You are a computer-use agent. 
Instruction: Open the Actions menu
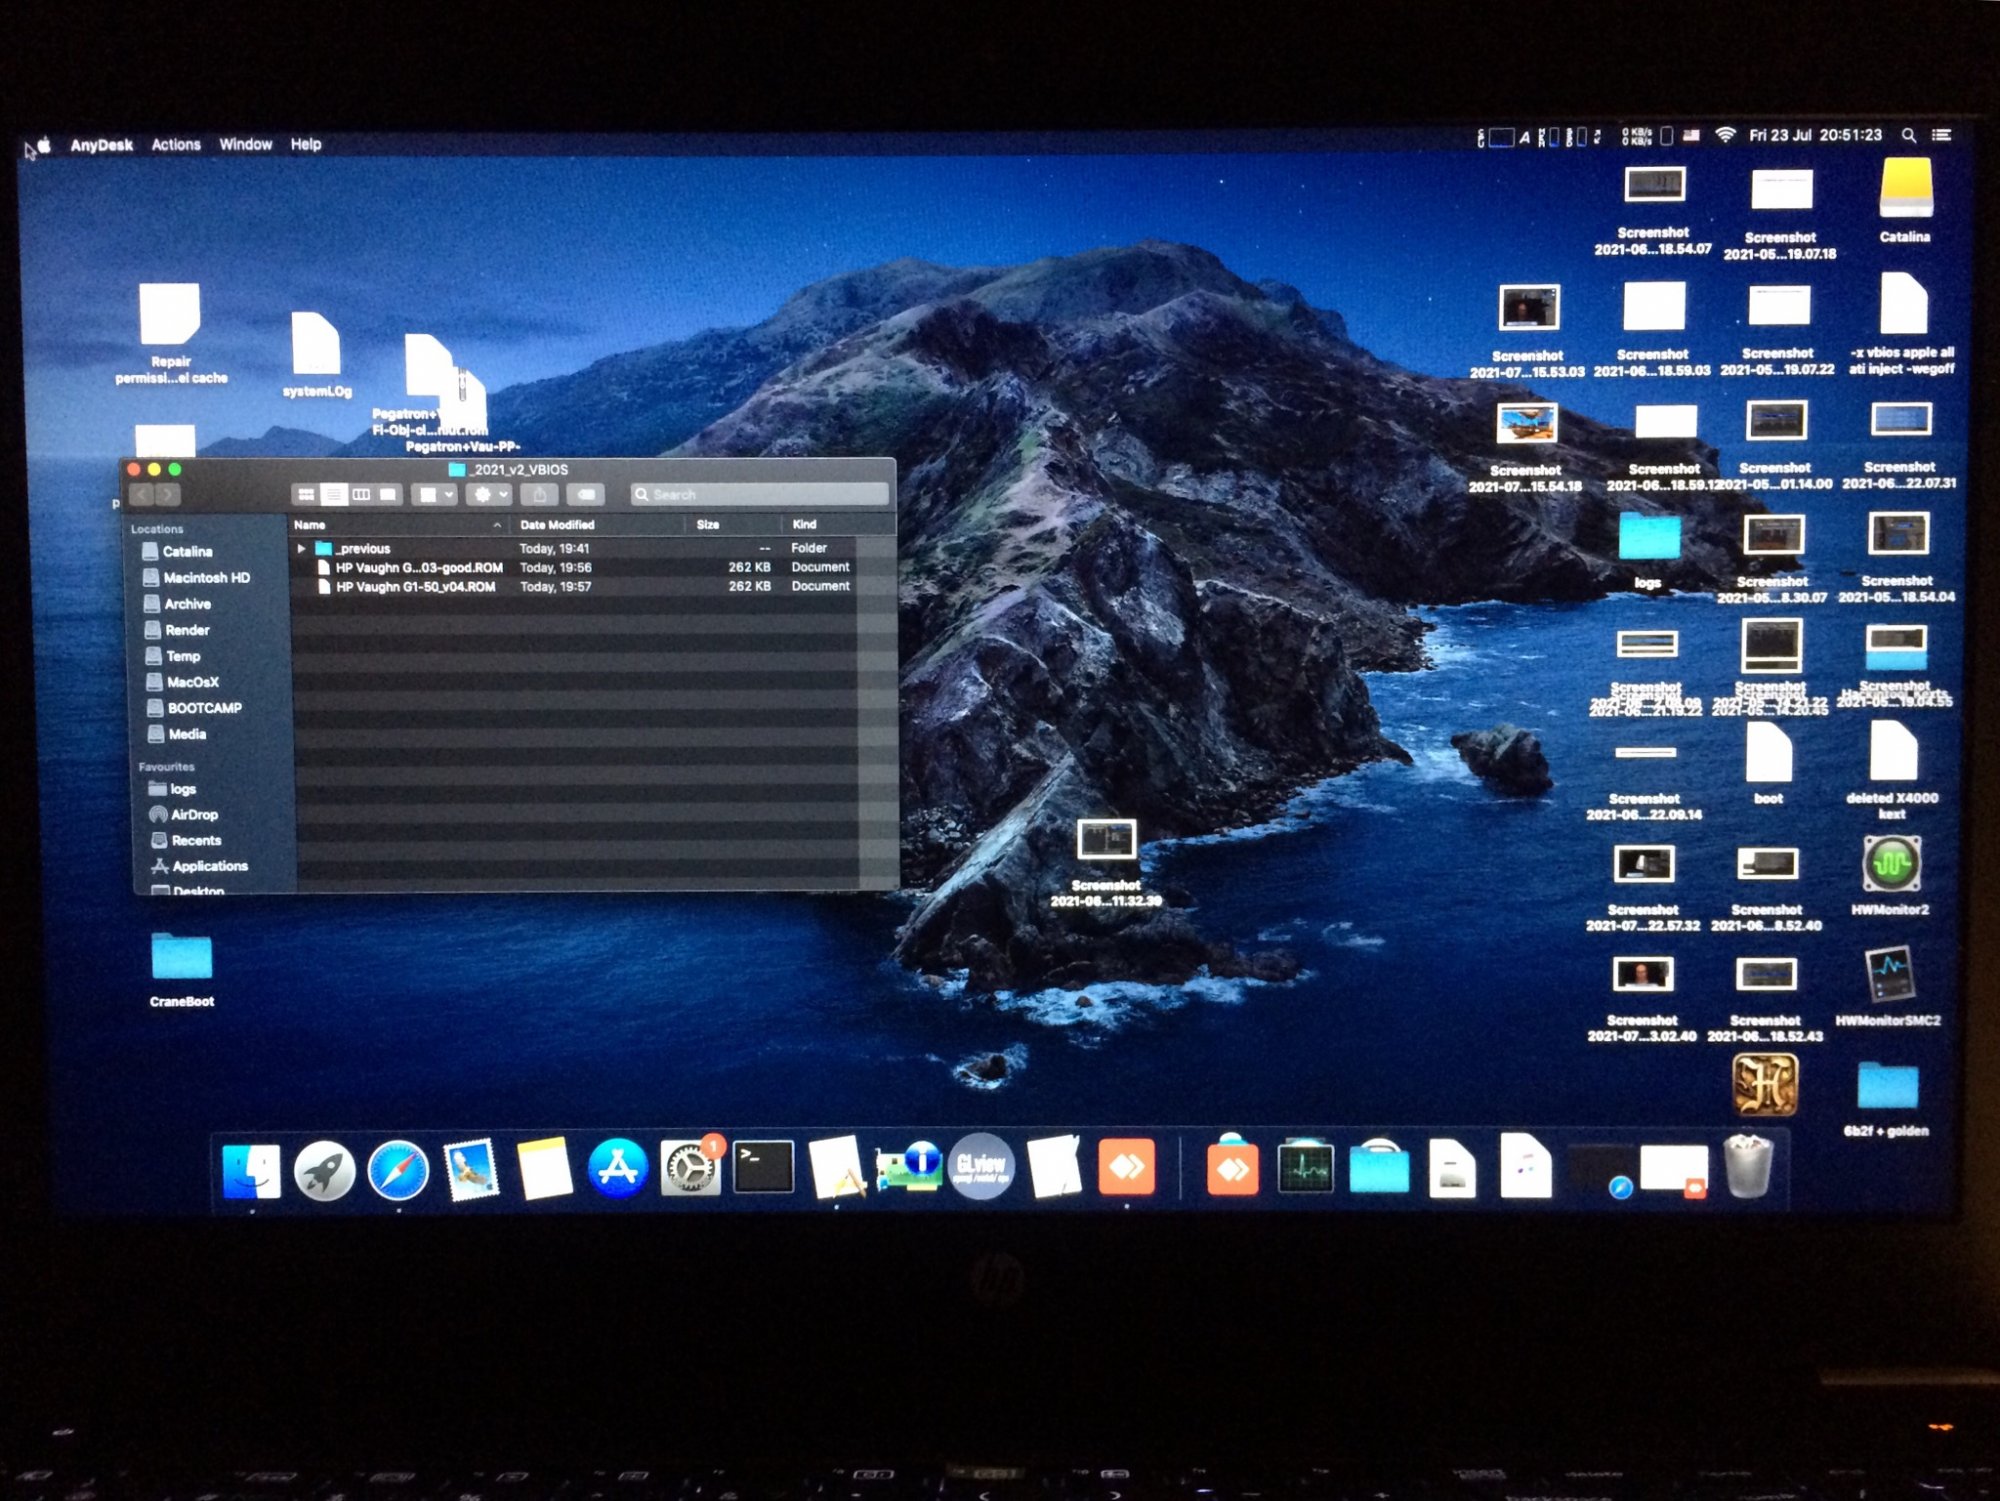[176, 145]
